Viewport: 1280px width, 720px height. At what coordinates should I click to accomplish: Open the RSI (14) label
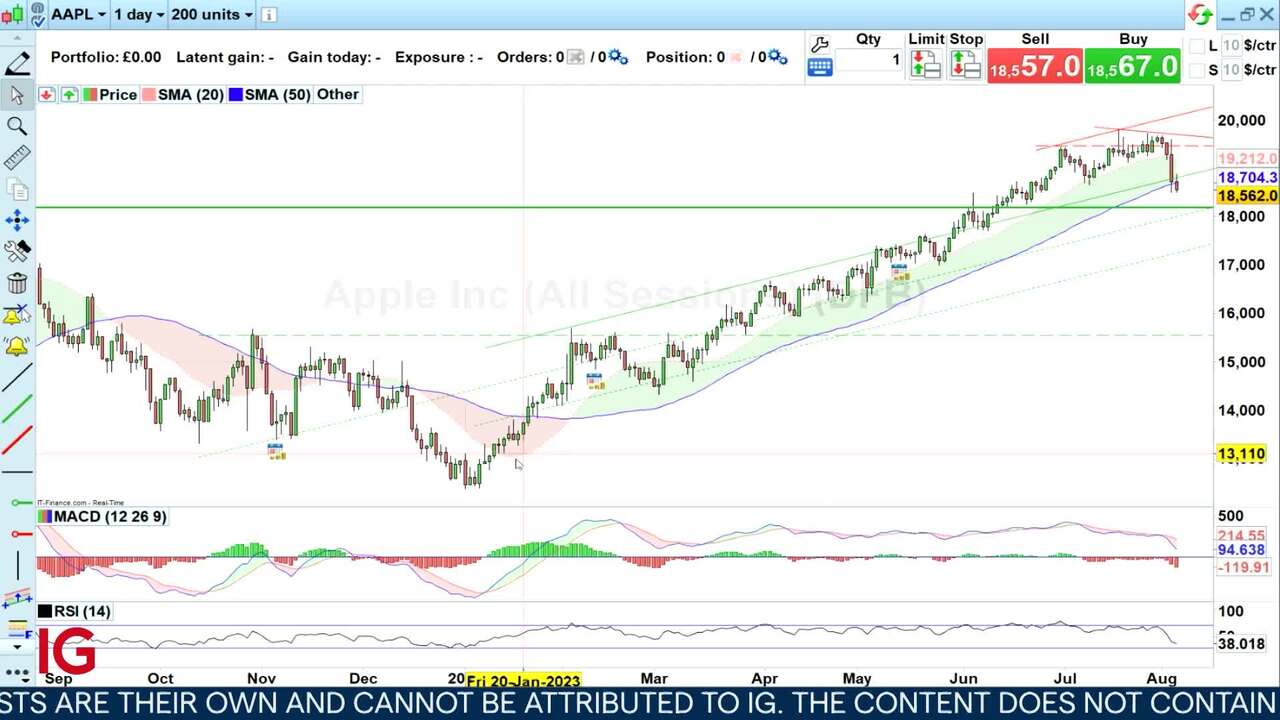click(x=75, y=611)
